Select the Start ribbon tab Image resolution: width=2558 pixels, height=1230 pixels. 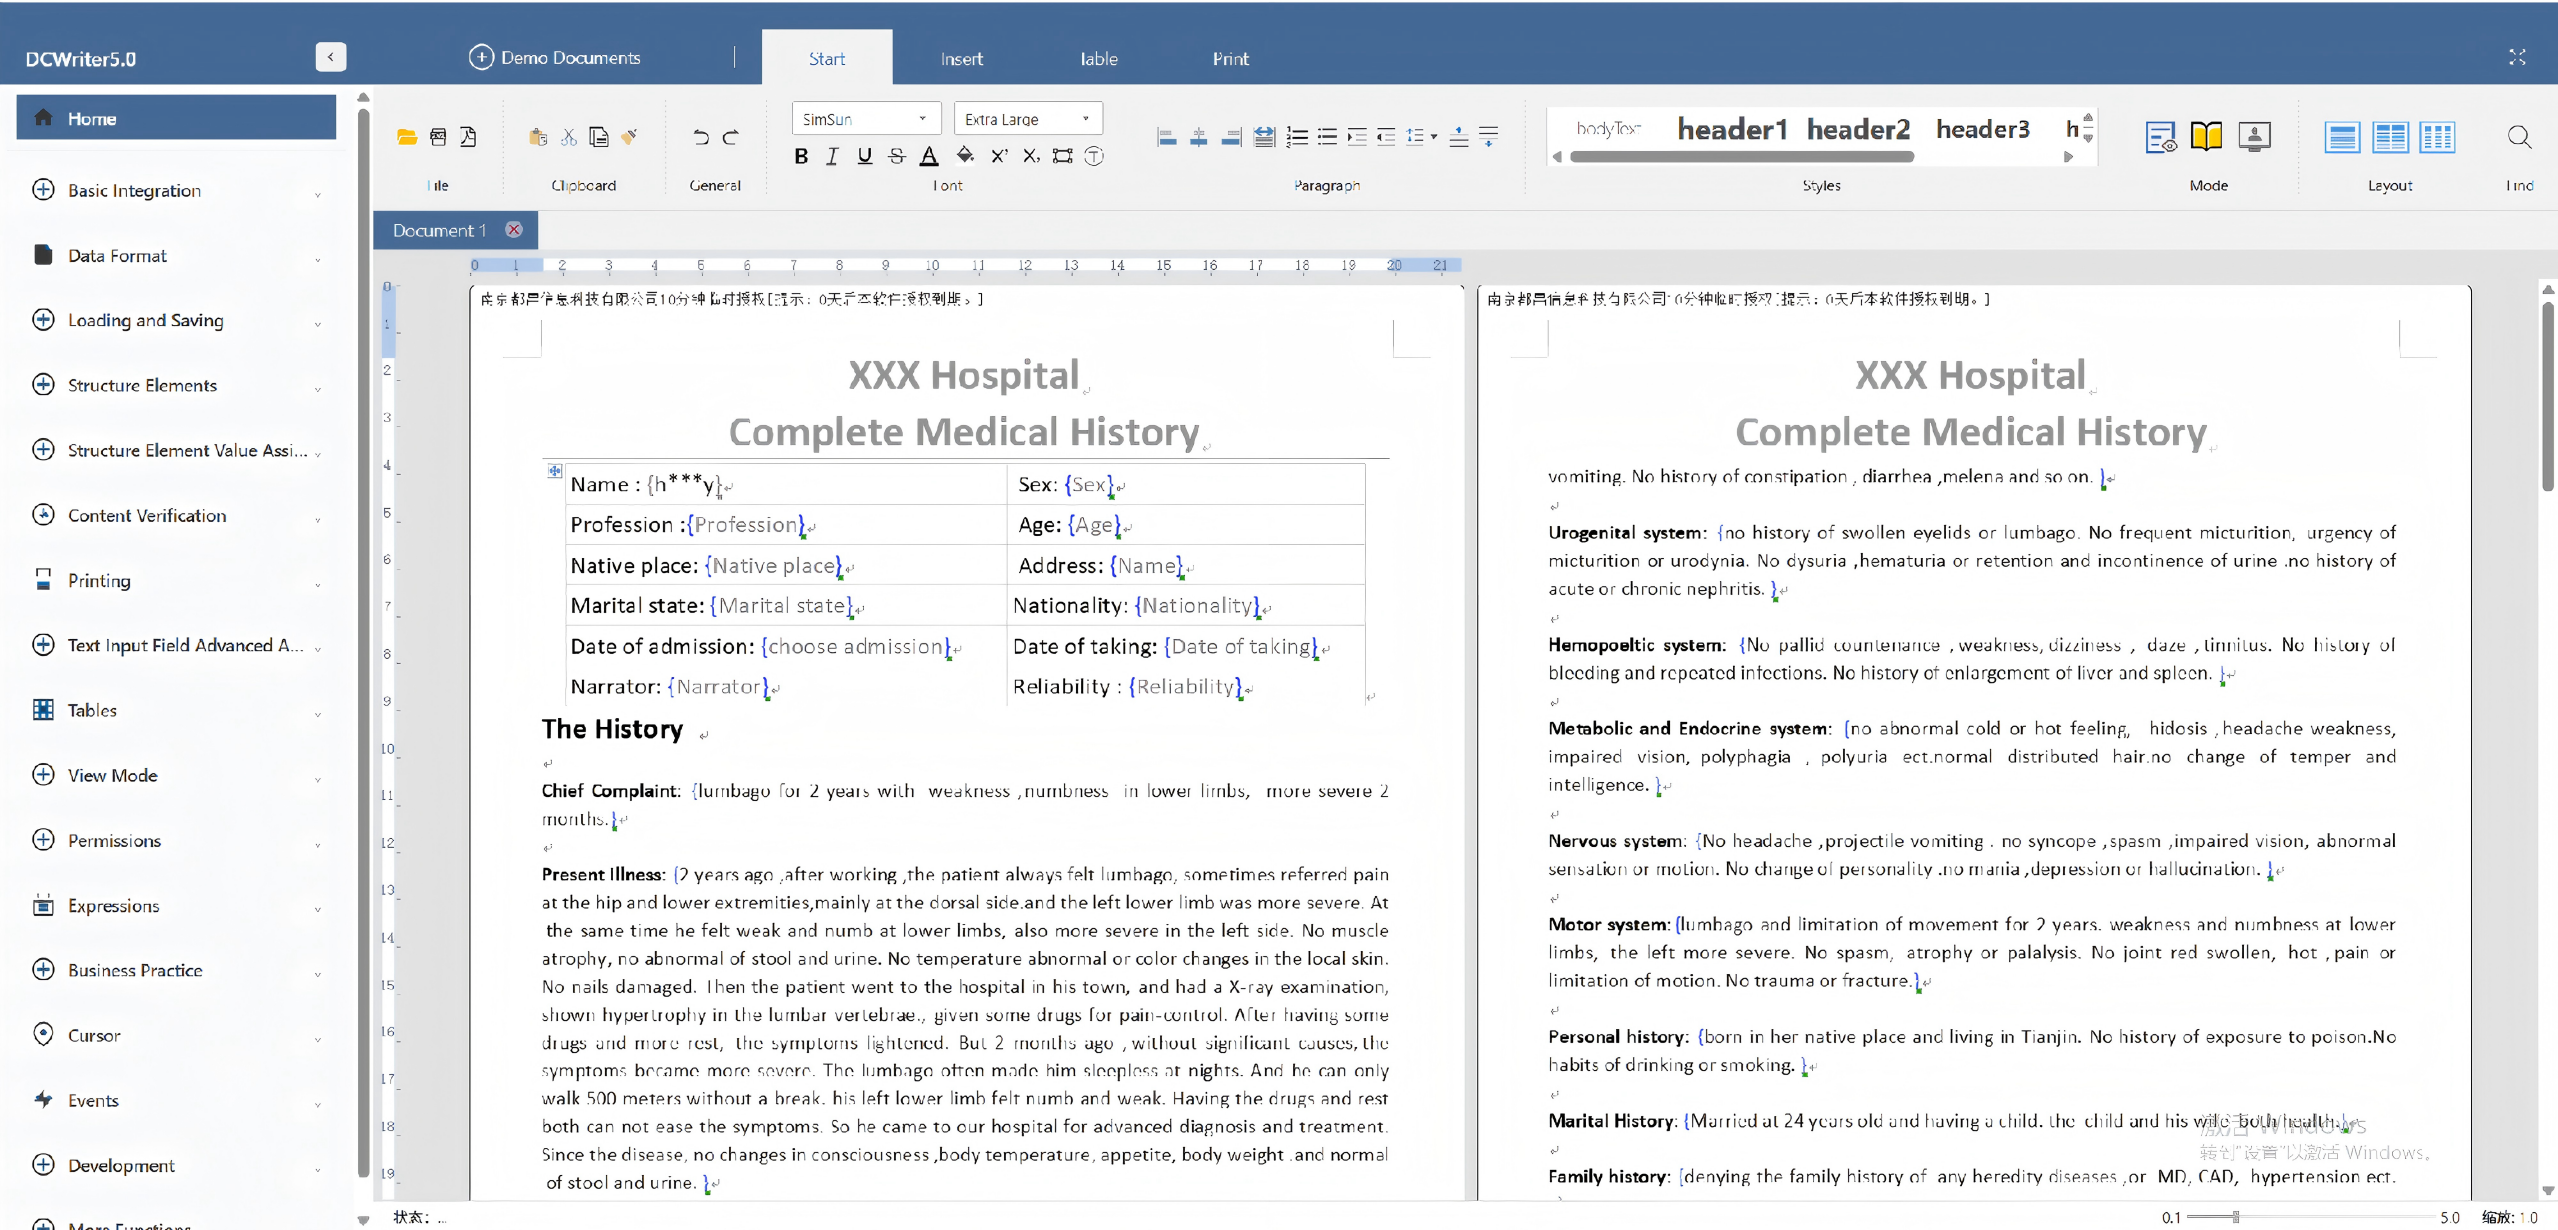827,58
